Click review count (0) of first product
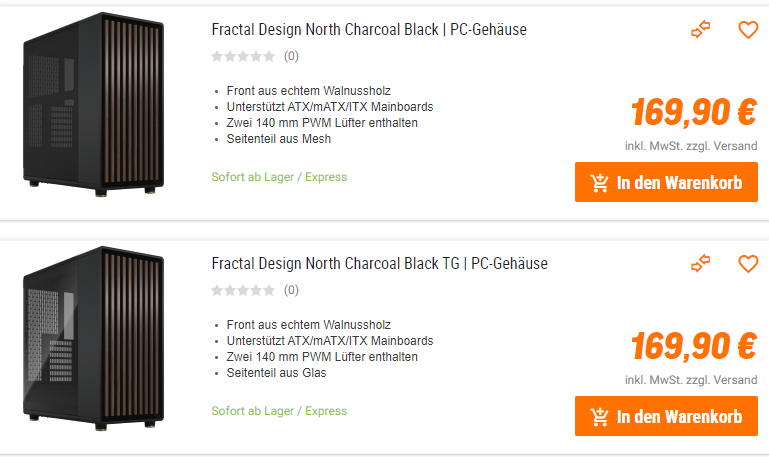The image size is (769, 457). click(x=291, y=57)
